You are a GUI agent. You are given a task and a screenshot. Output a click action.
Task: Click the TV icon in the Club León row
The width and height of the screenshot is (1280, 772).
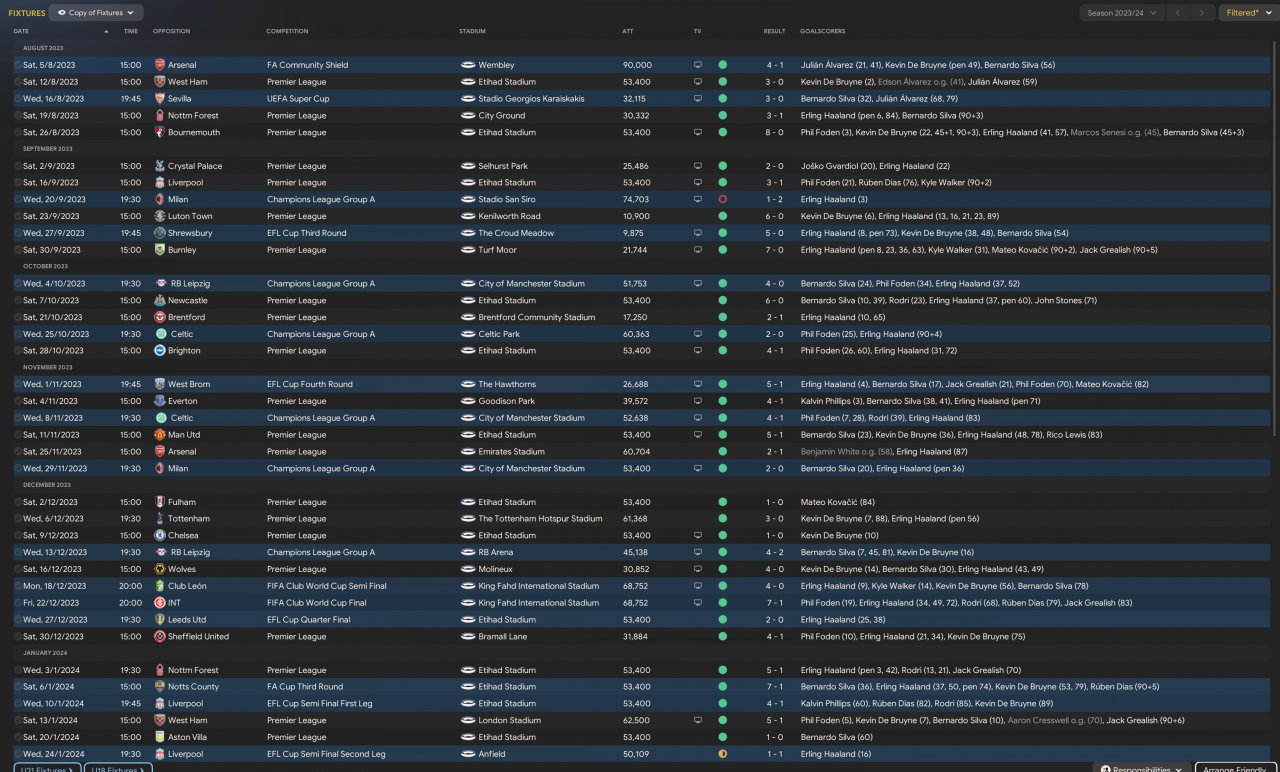[698, 586]
